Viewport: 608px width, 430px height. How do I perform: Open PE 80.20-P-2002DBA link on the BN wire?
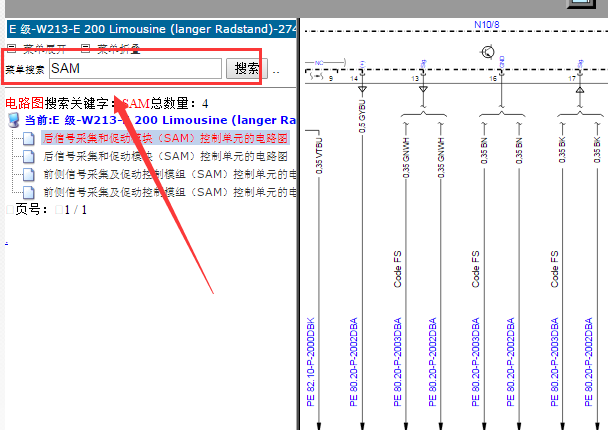click(510, 362)
